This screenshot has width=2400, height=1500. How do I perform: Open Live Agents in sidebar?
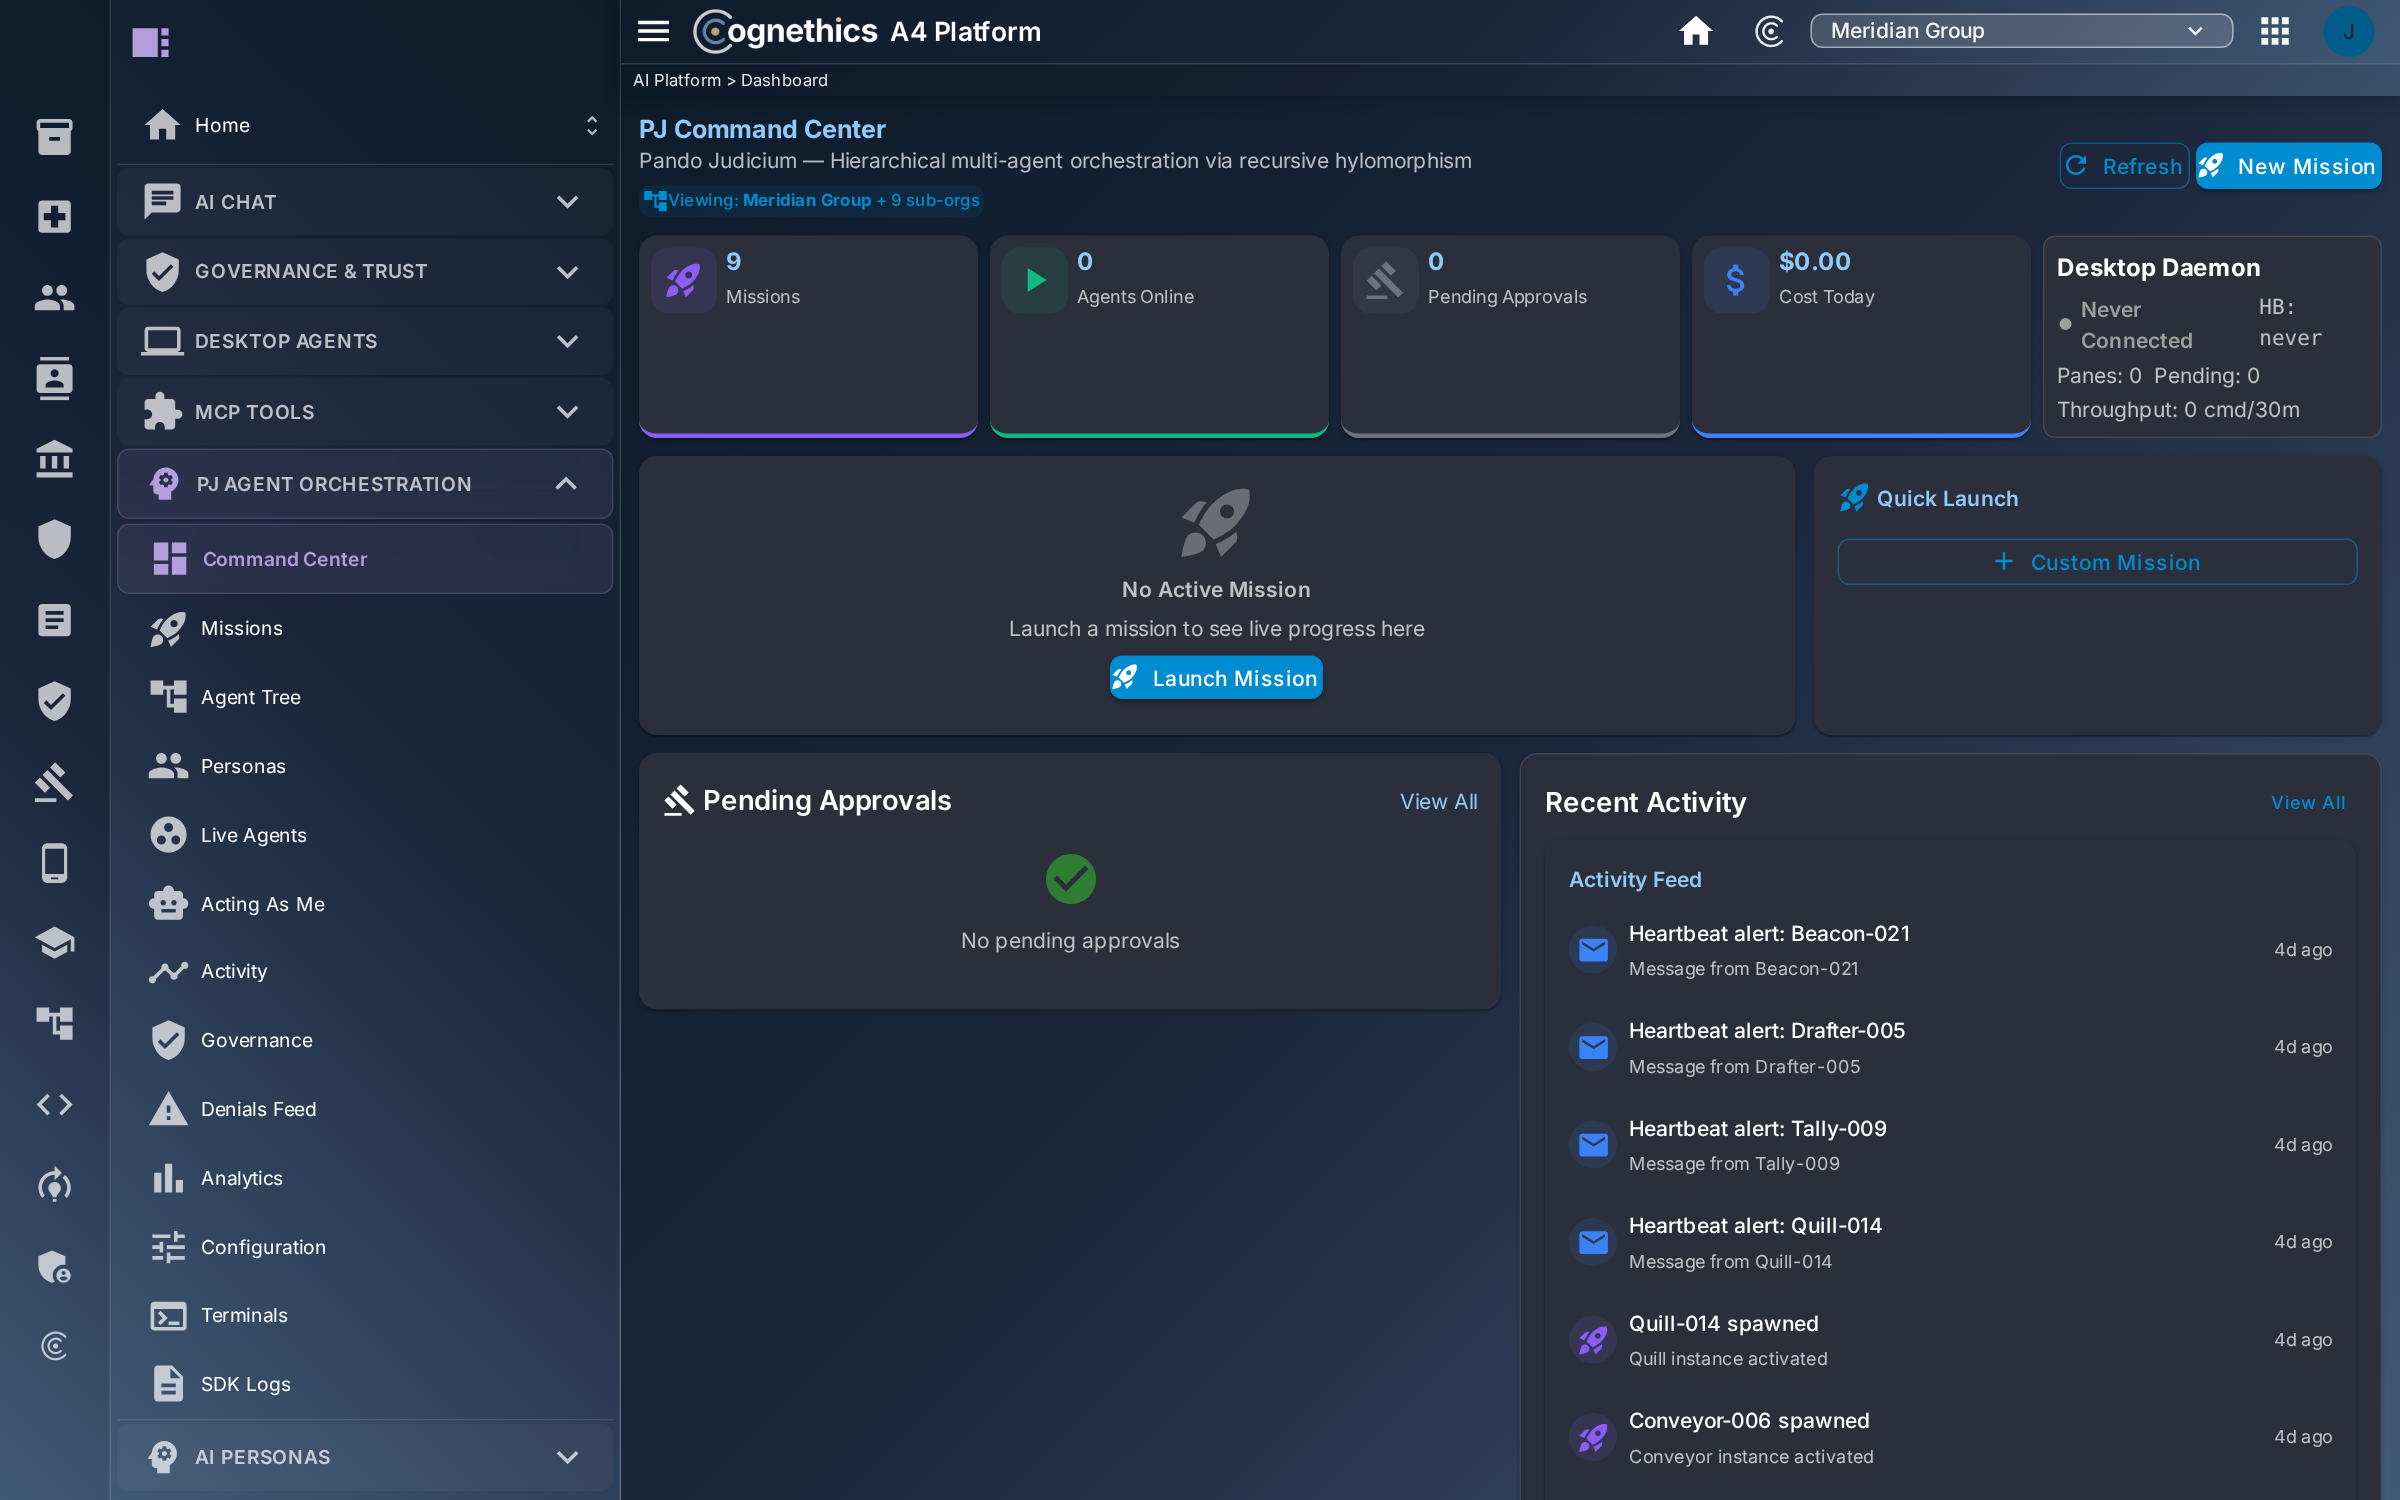(x=365, y=835)
